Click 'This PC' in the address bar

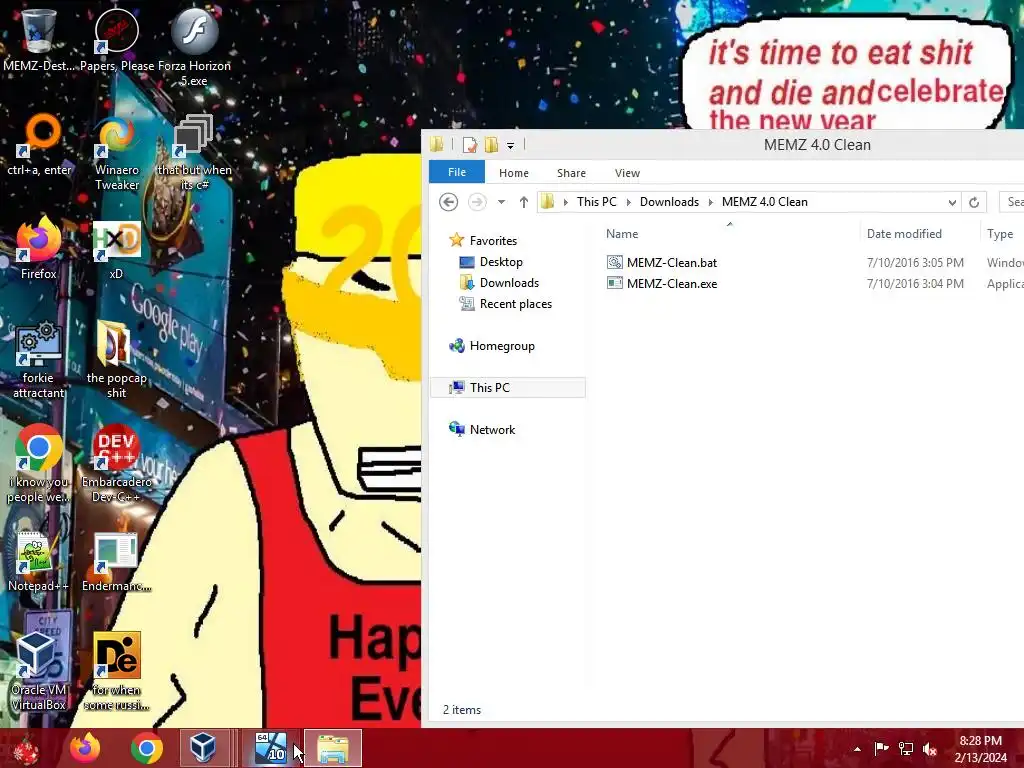pyautogui.click(x=596, y=202)
